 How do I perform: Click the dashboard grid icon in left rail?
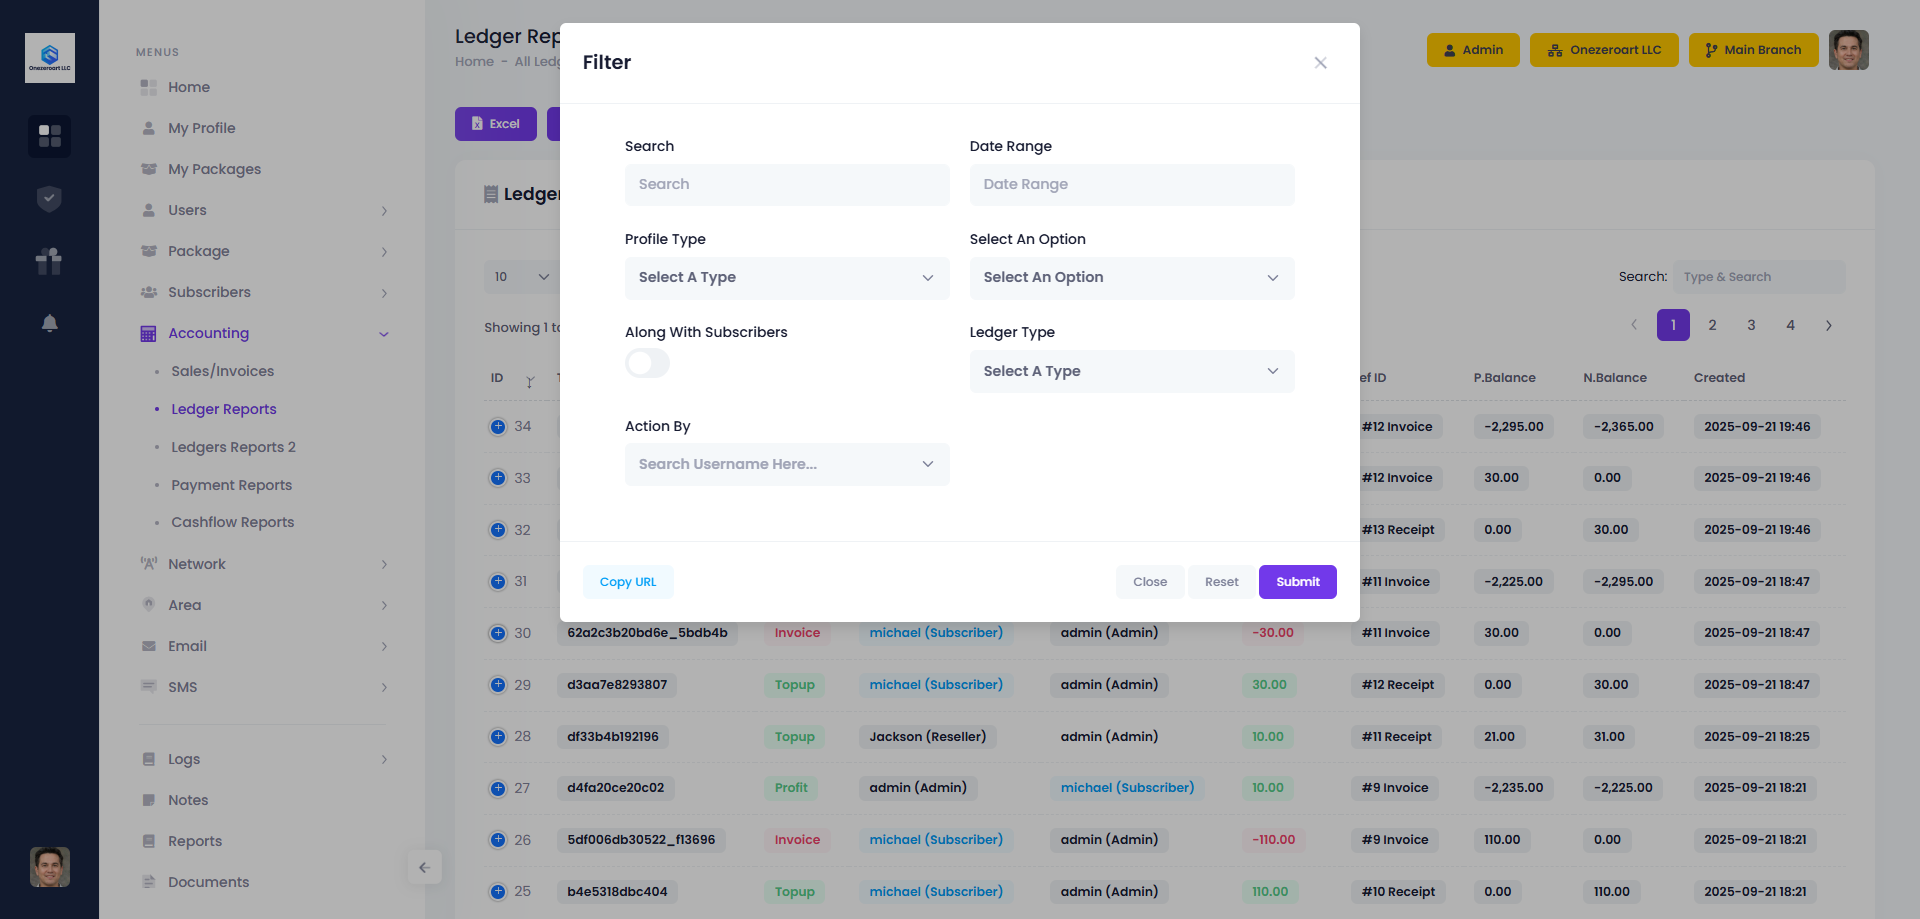(49, 136)
